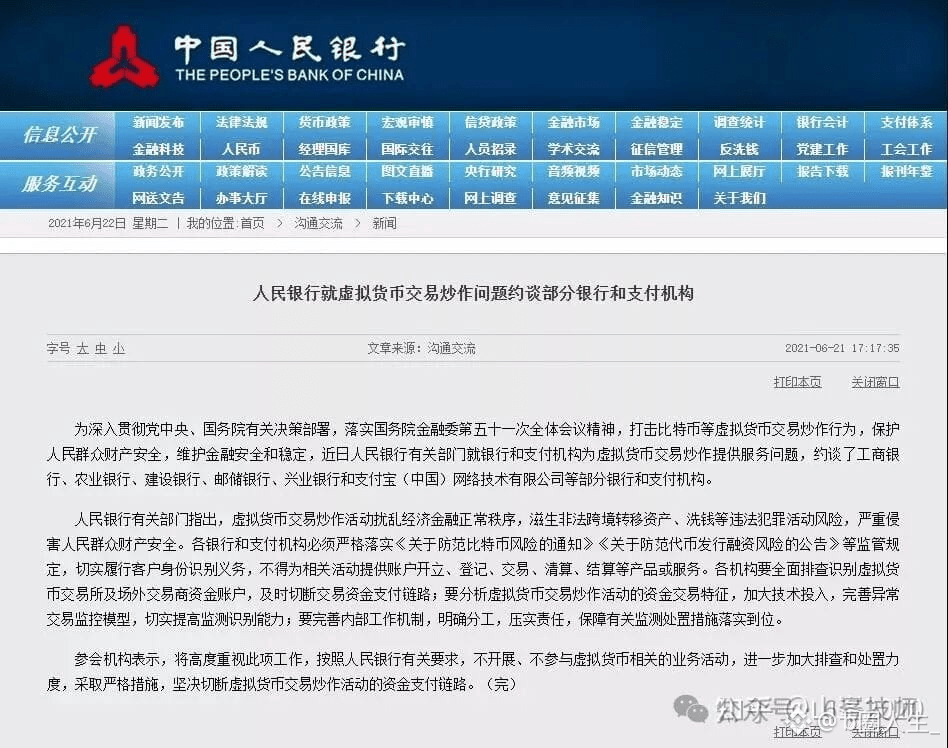Image resolution: width=948 pixels, height=748 pixels.
Task: Open the 下载中心 section
Action: 407,198
